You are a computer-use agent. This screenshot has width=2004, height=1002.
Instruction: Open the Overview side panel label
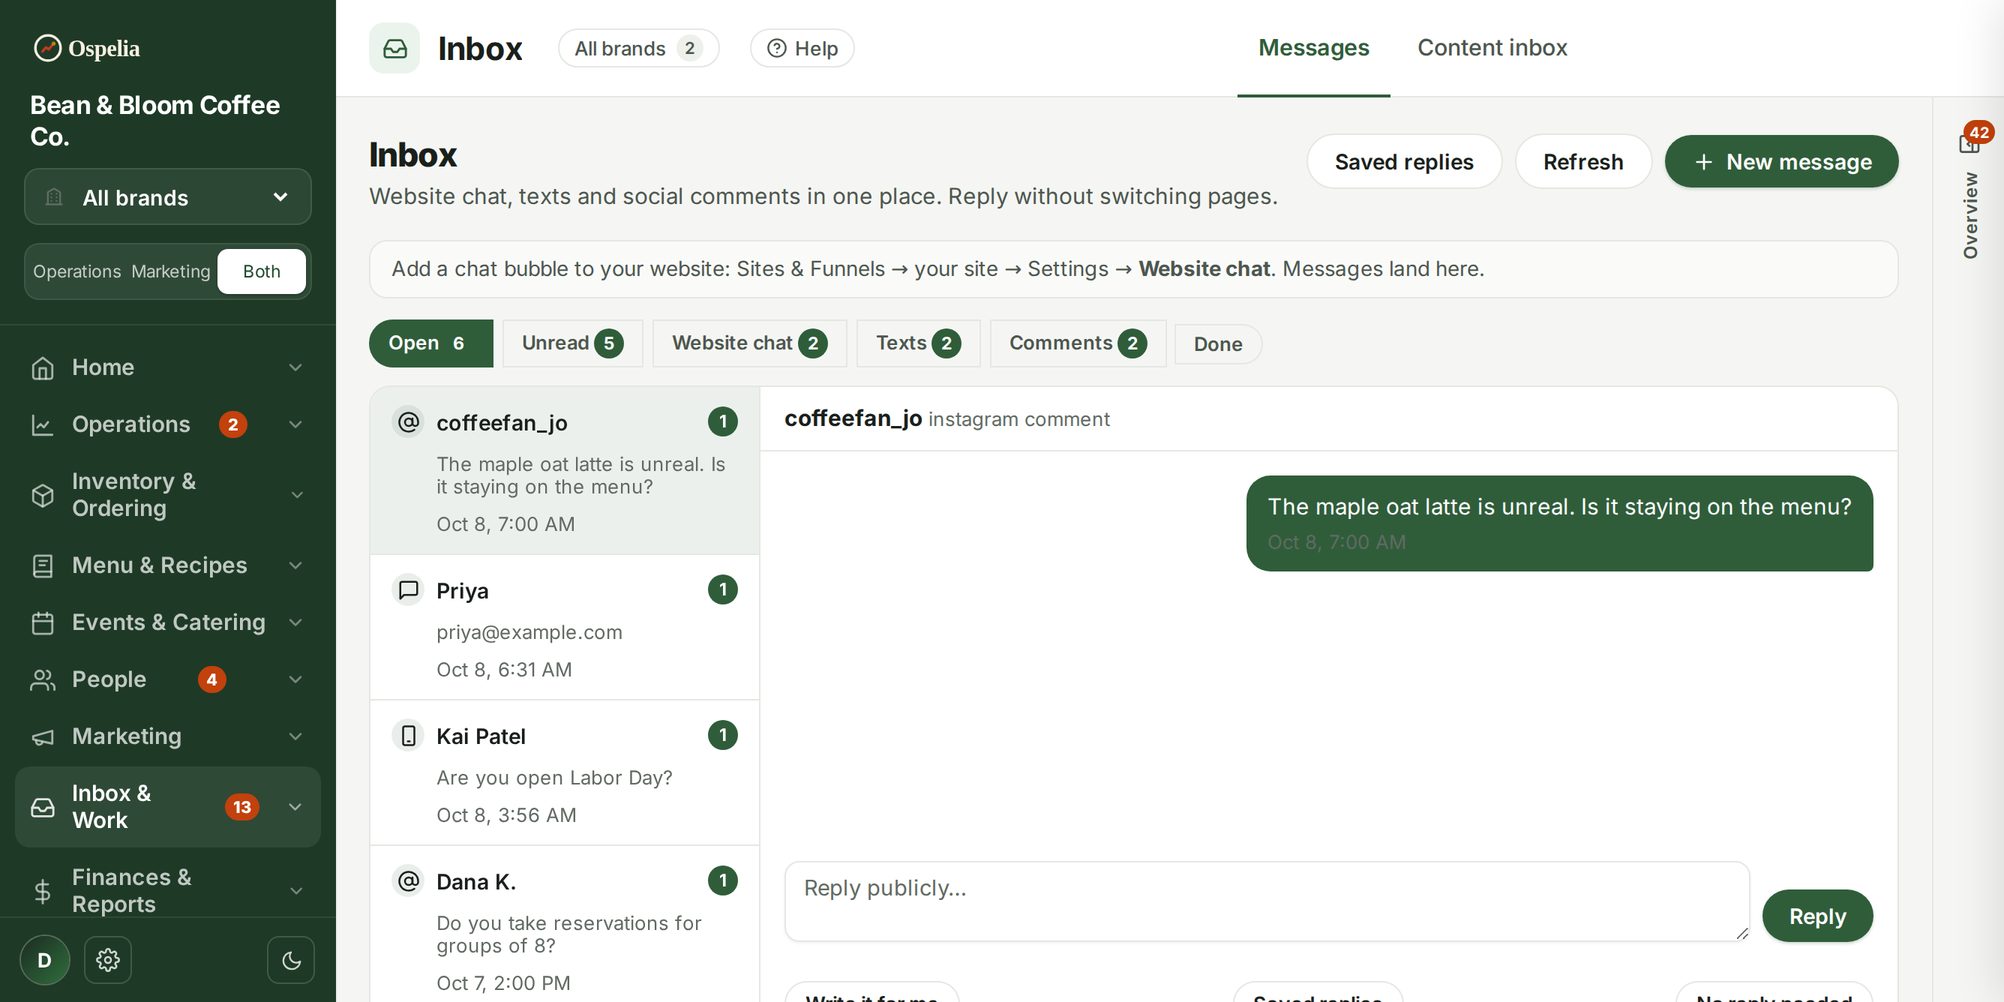coord(1970,216)
